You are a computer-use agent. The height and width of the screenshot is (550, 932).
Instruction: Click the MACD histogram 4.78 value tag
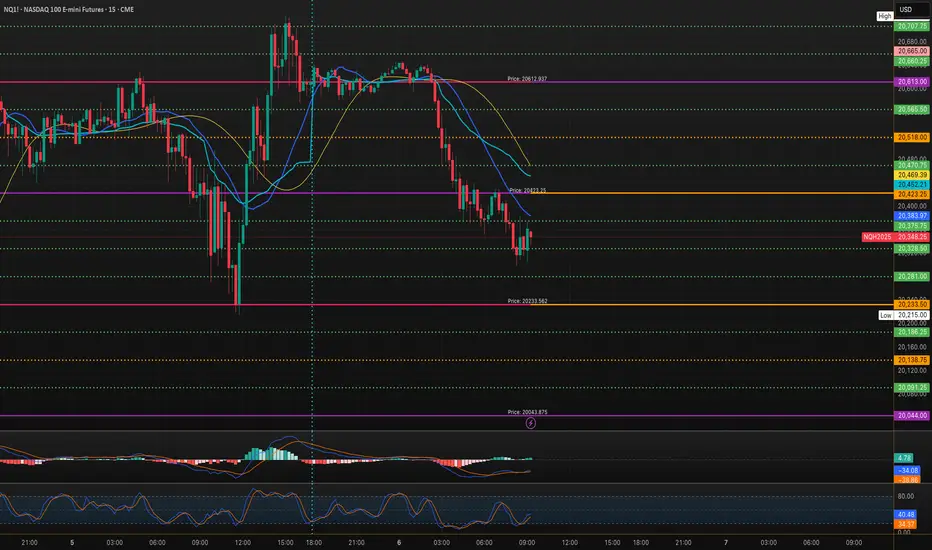[x=903, y=458]
